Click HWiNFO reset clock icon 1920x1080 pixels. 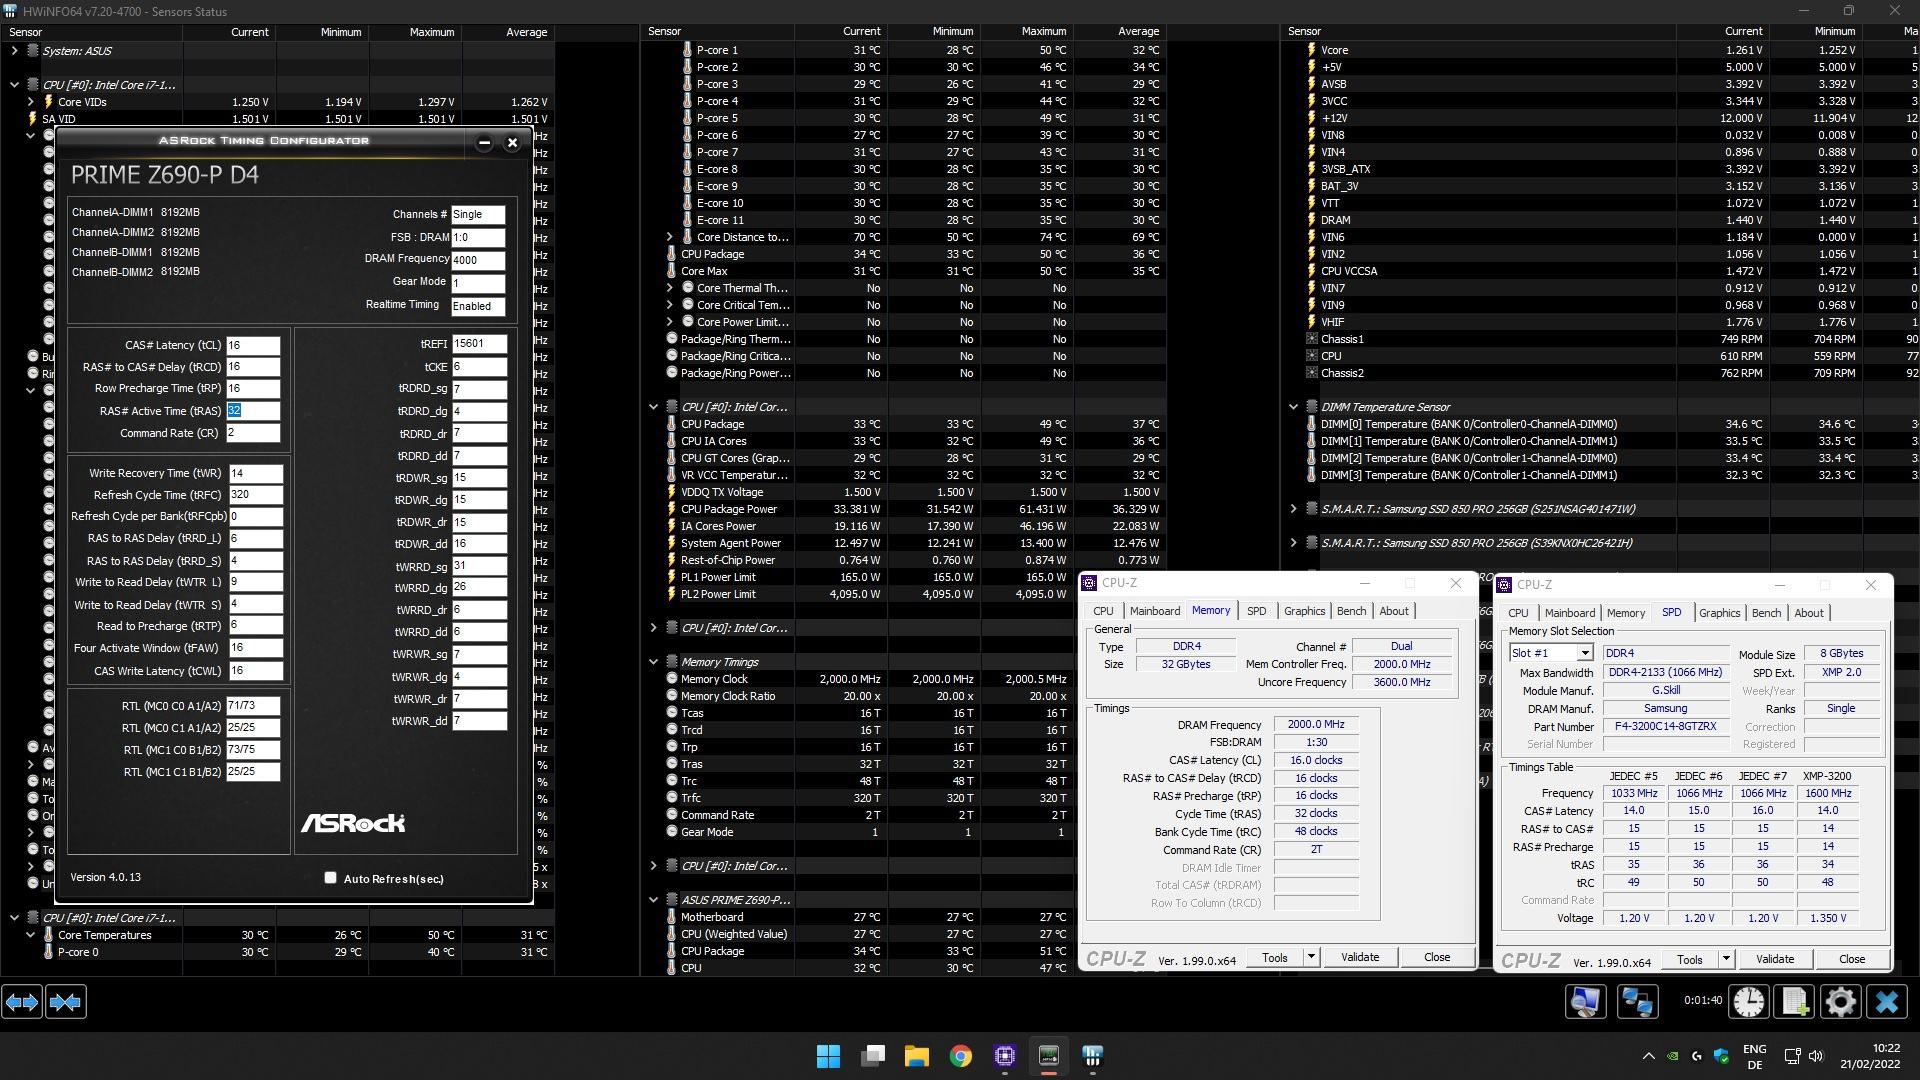[1749, 1001]
